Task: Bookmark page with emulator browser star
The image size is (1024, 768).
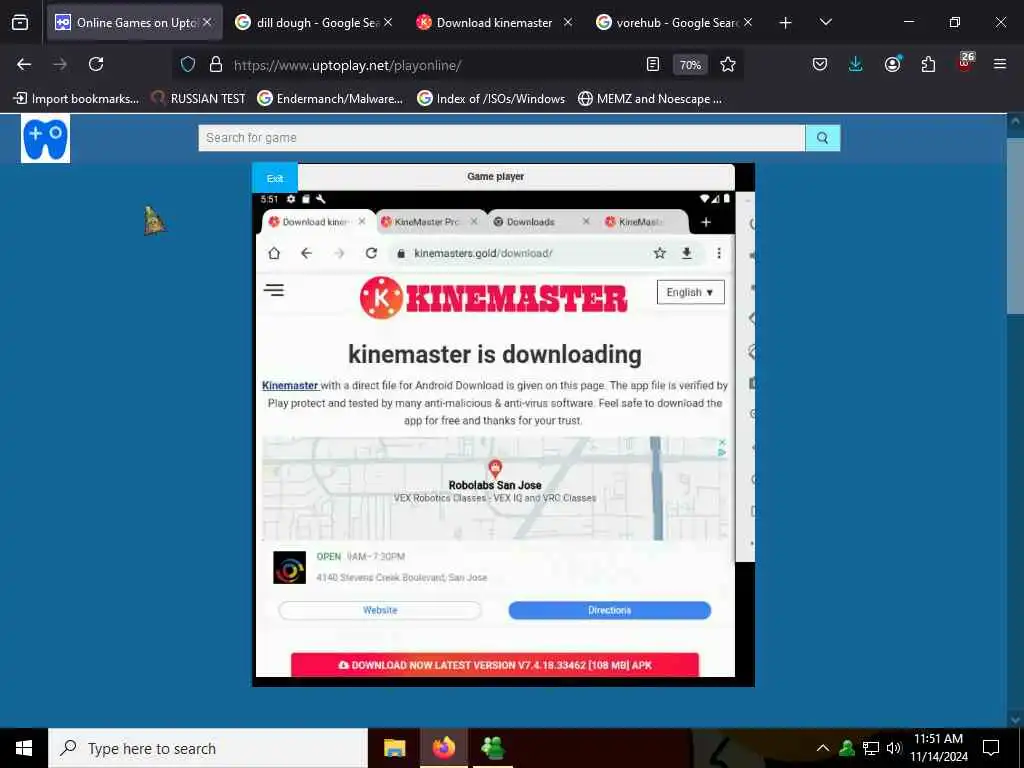Action: click(x=660, y=253)
